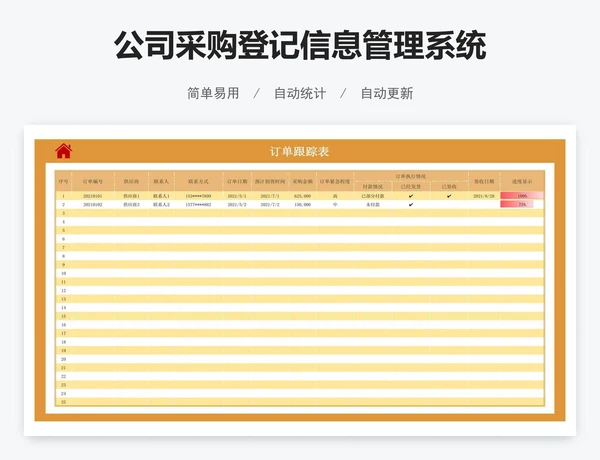Click the 采购金额 column header
Viewport: 600px width, 460px height.
(x=302, y=181)
